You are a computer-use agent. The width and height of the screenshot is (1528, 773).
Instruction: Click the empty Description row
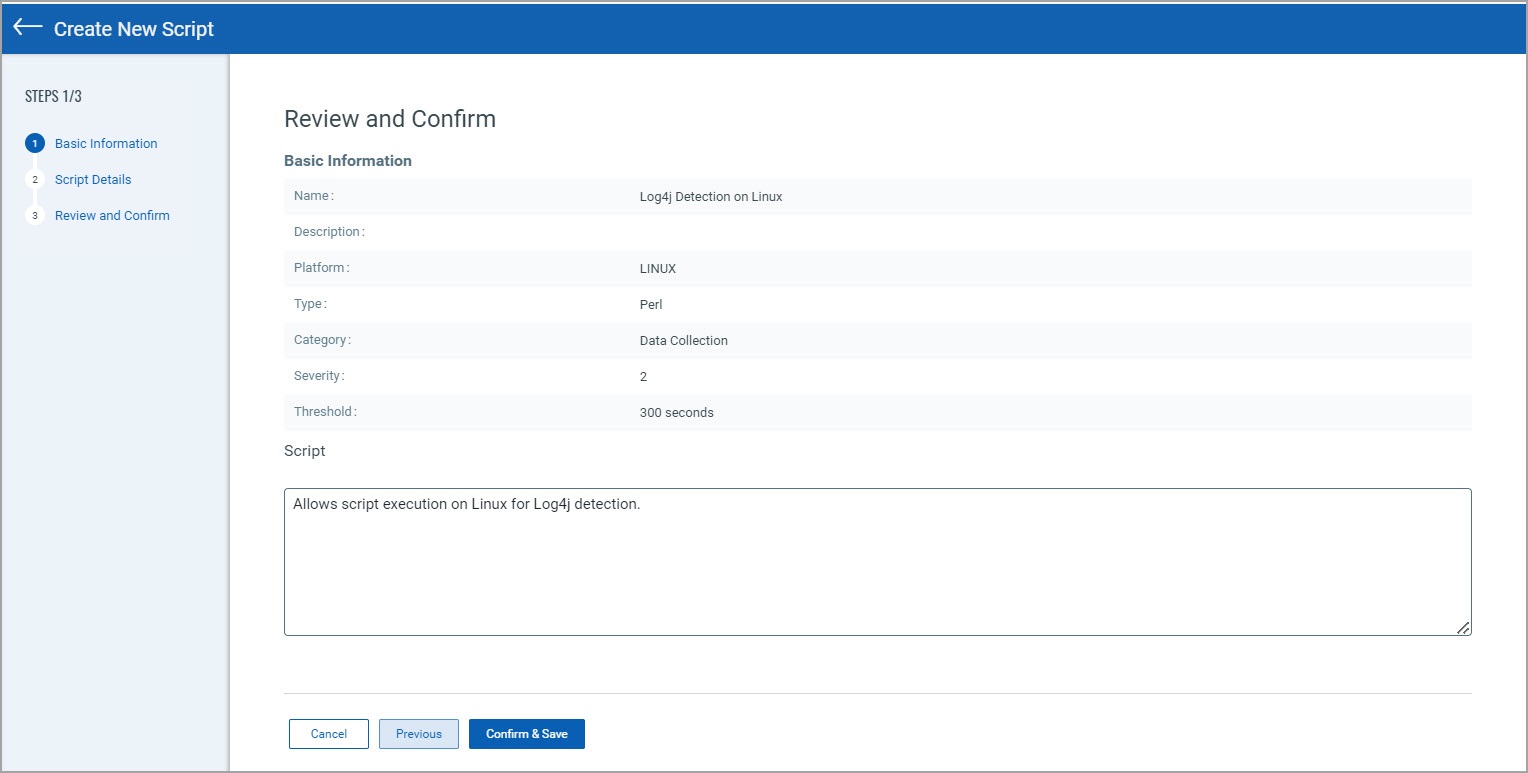click(x=877, y=232)
